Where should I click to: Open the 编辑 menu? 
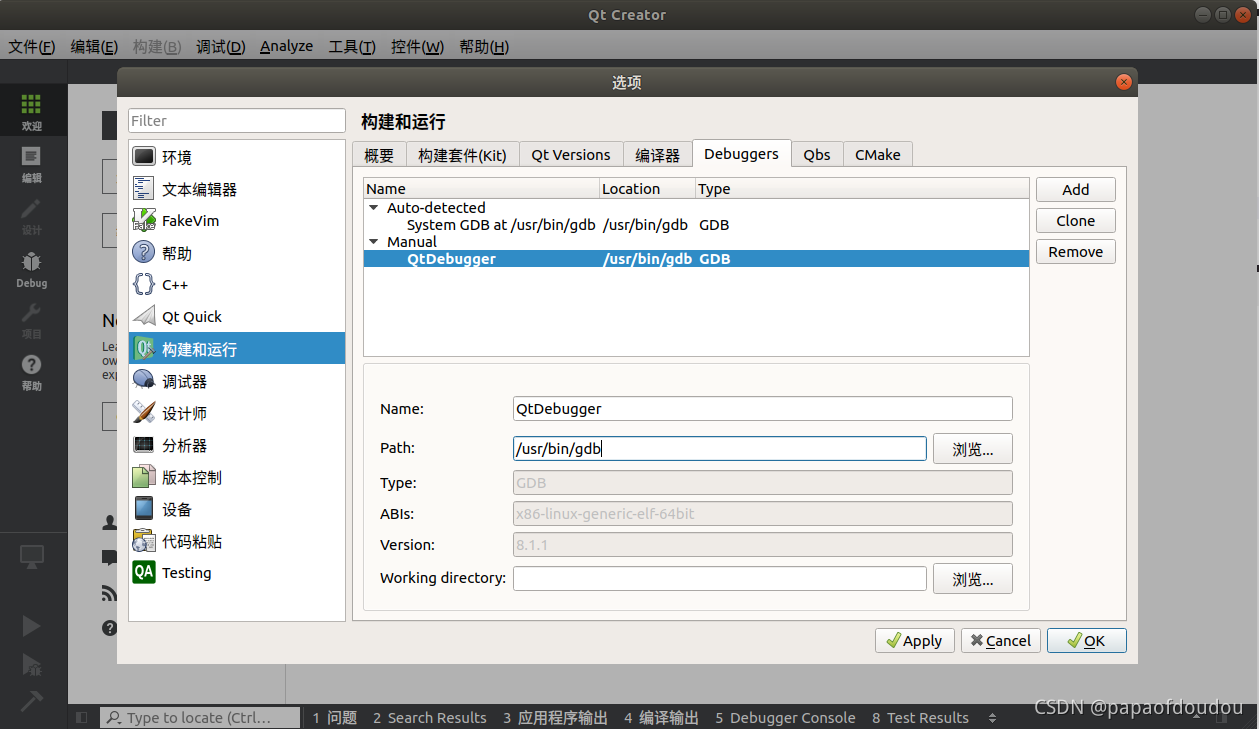click(x=94, y=46)
